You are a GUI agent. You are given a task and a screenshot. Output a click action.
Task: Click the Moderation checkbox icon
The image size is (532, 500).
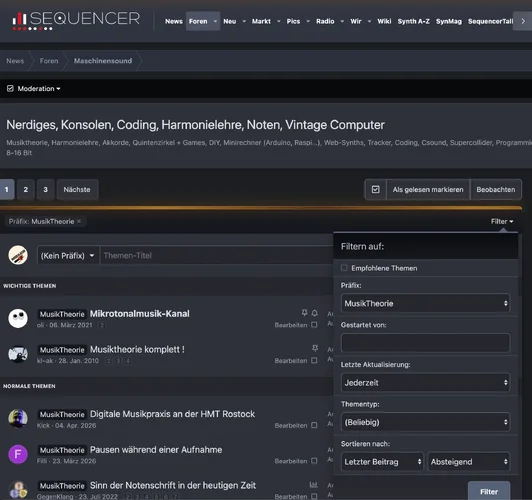(x=10, y=89)
